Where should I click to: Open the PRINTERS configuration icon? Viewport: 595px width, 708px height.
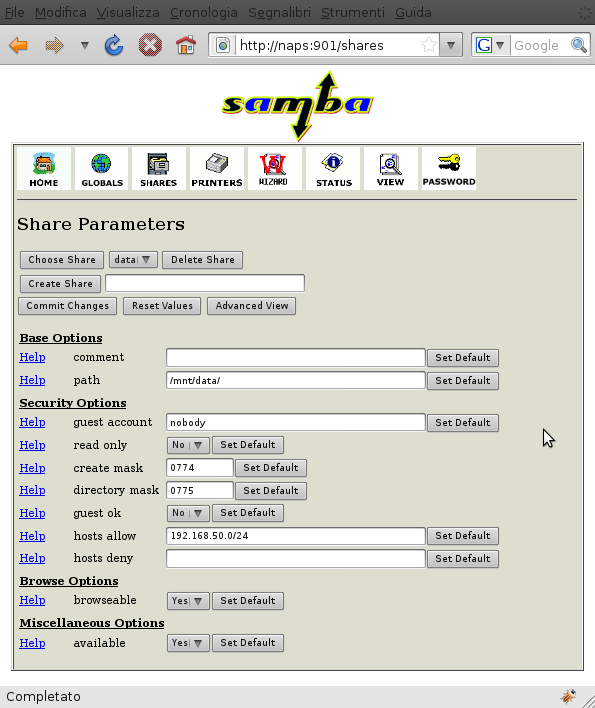217,168
